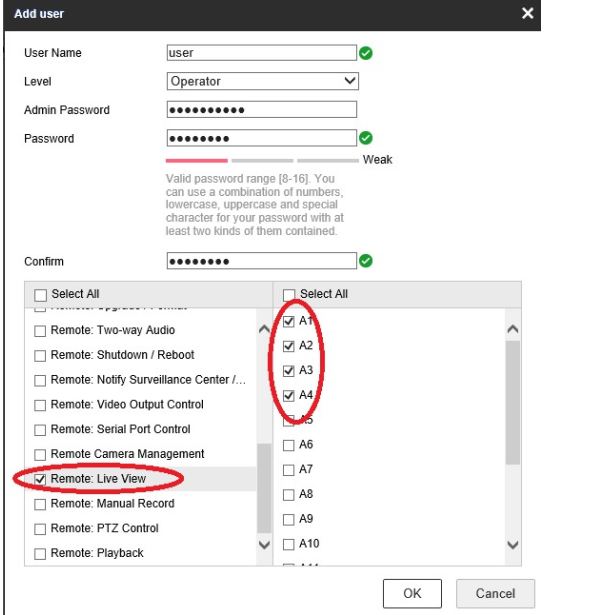589x615 pixels.
Task: Click the channel list up arrow
Action: pyautogui.click(x=513, y=329)
